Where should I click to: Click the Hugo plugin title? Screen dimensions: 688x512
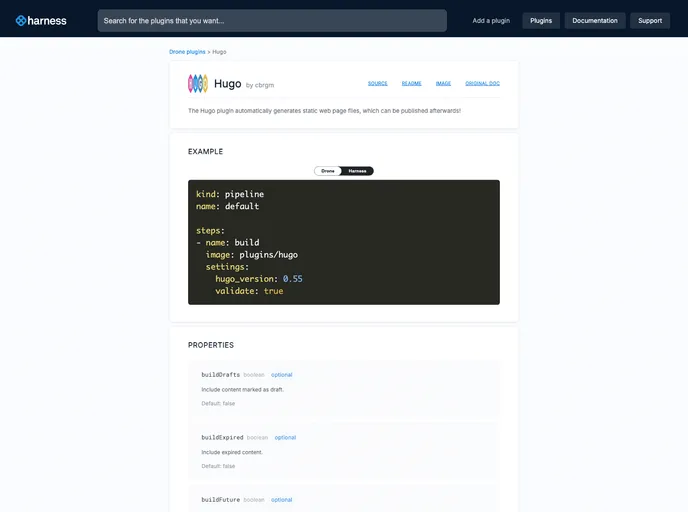[227, 83]
